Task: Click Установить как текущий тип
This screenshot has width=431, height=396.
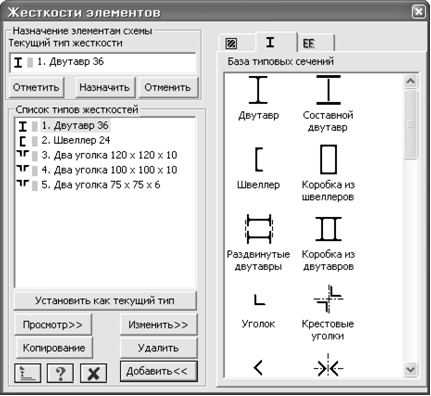Action: pyautogui.click(x=105, y=301)
